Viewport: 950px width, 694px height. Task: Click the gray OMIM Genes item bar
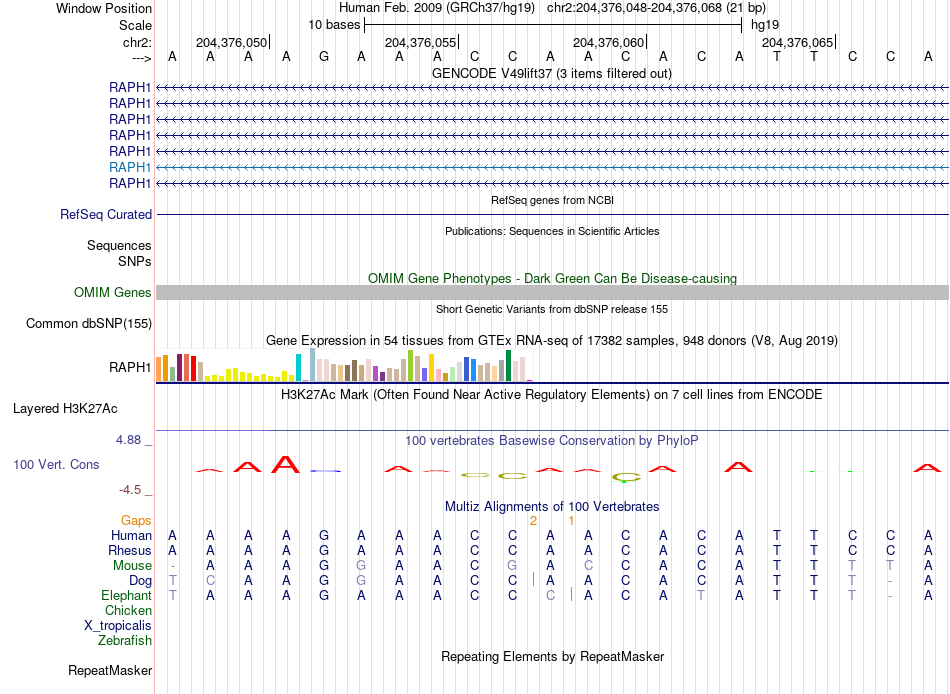point(552,293)
